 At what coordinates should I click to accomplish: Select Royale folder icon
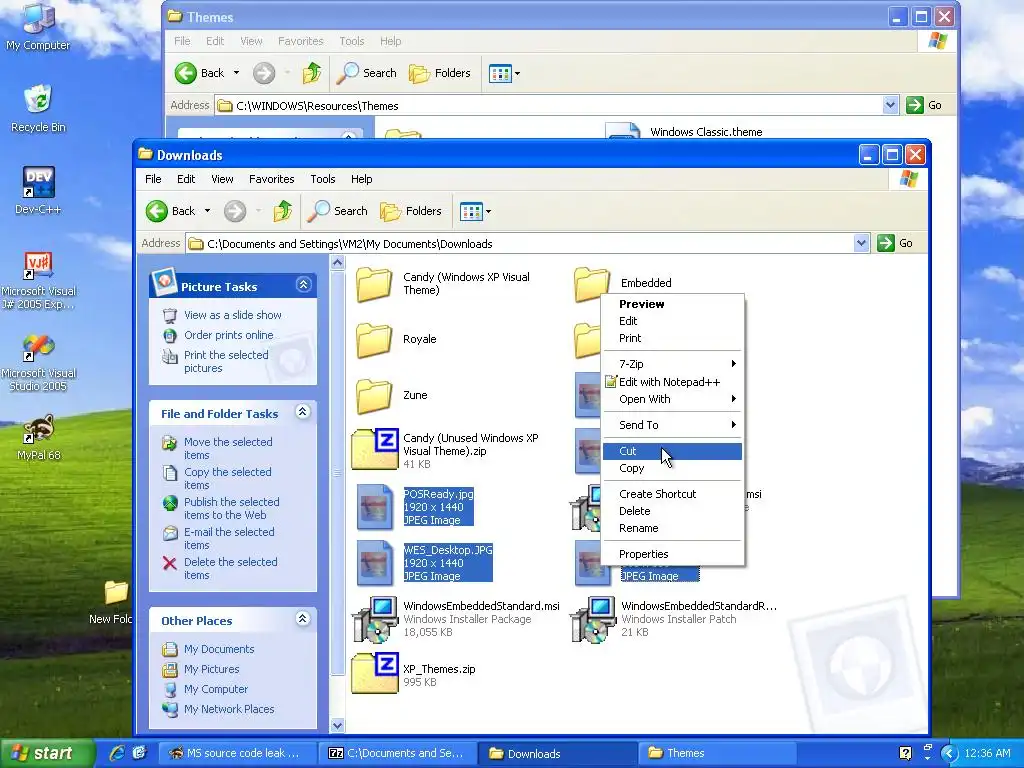point(374,340)
